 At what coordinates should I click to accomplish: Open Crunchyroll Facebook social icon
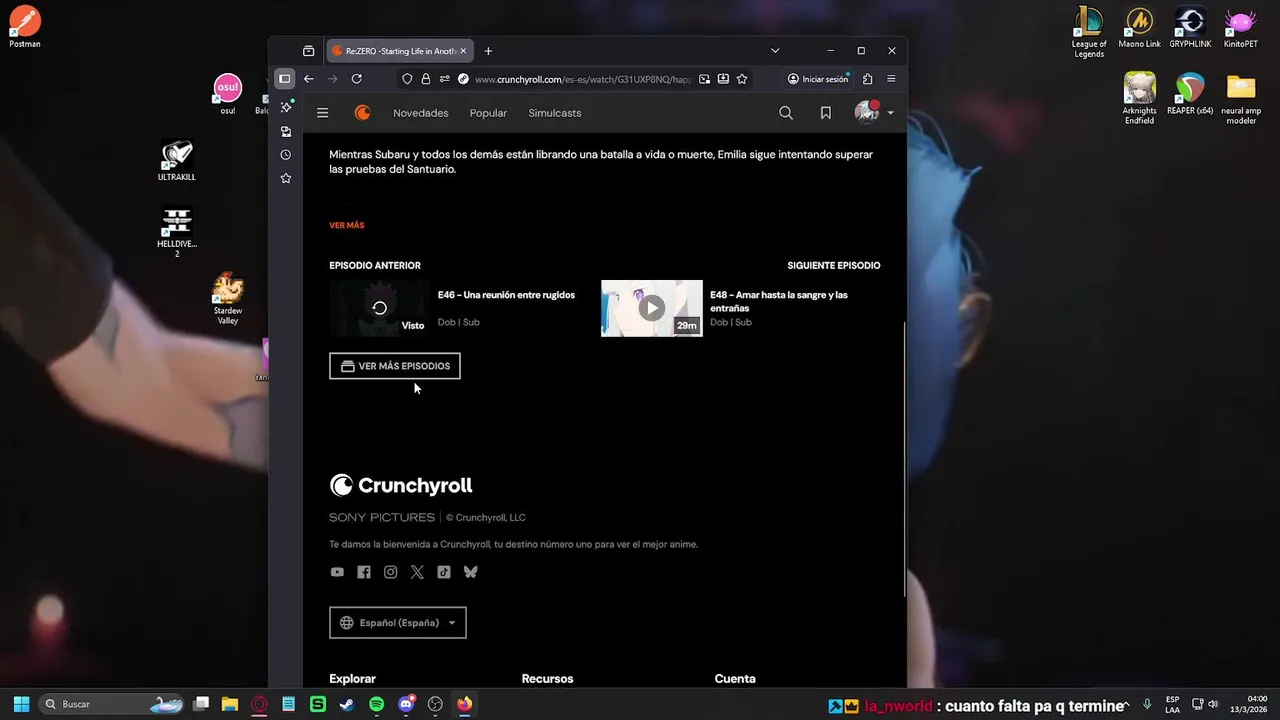(x=364, y=572)
